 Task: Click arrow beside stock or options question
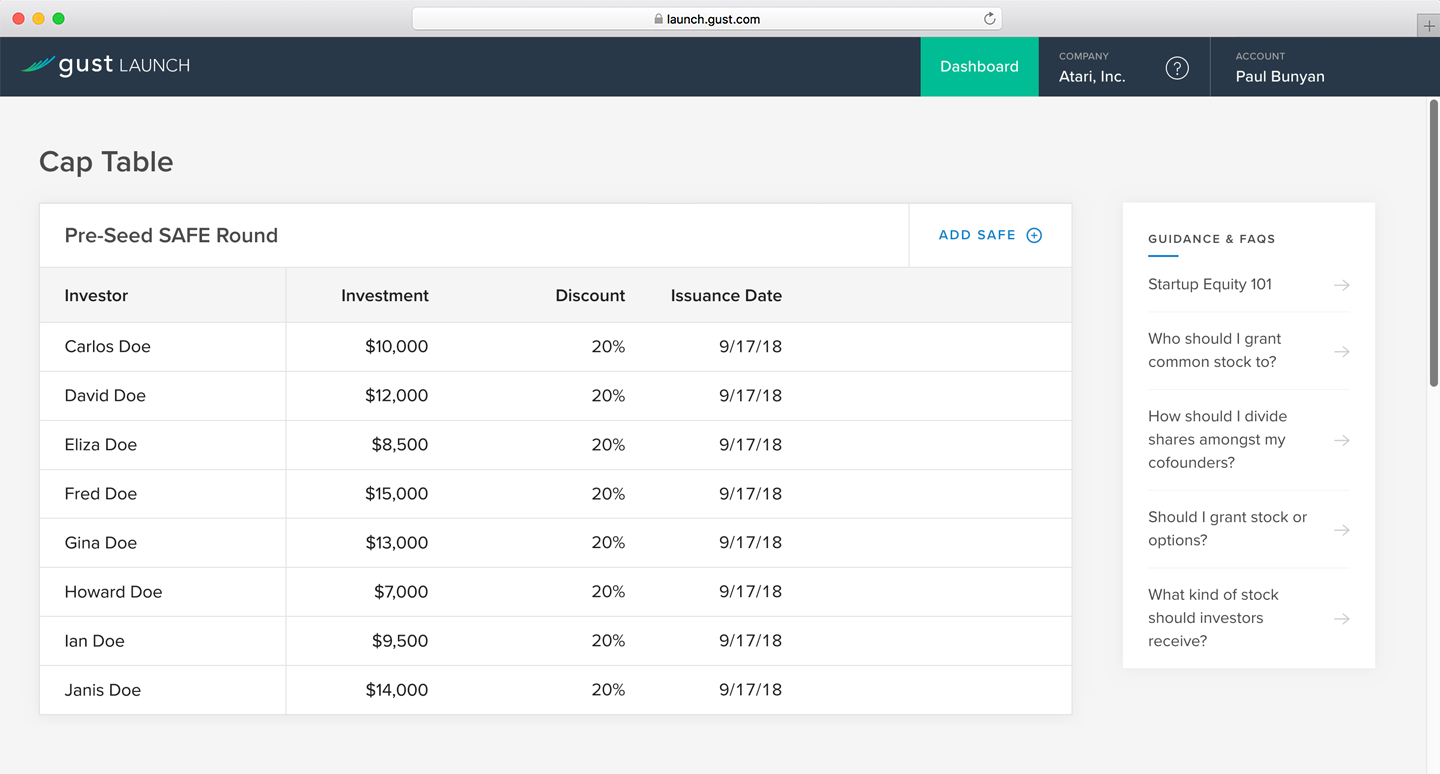[x=1341, y=529]
